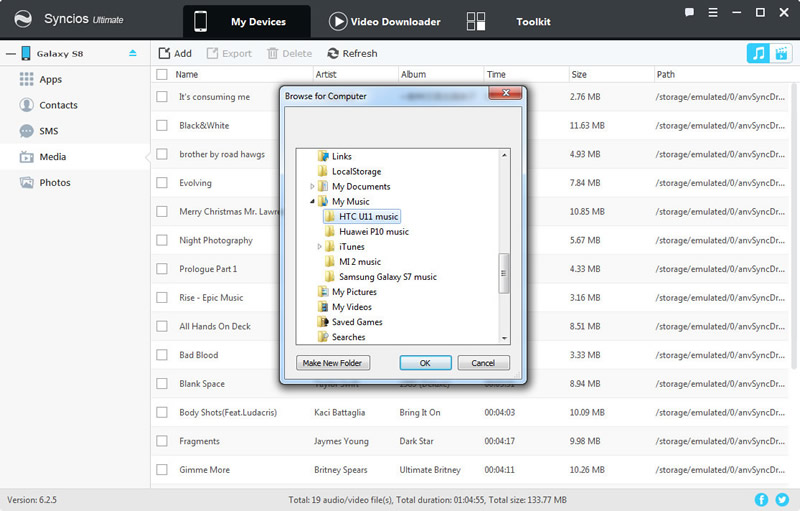Expand the My Documents folder arrow
This screenshot has height=511, width=800.
click(x=312, y=187)
